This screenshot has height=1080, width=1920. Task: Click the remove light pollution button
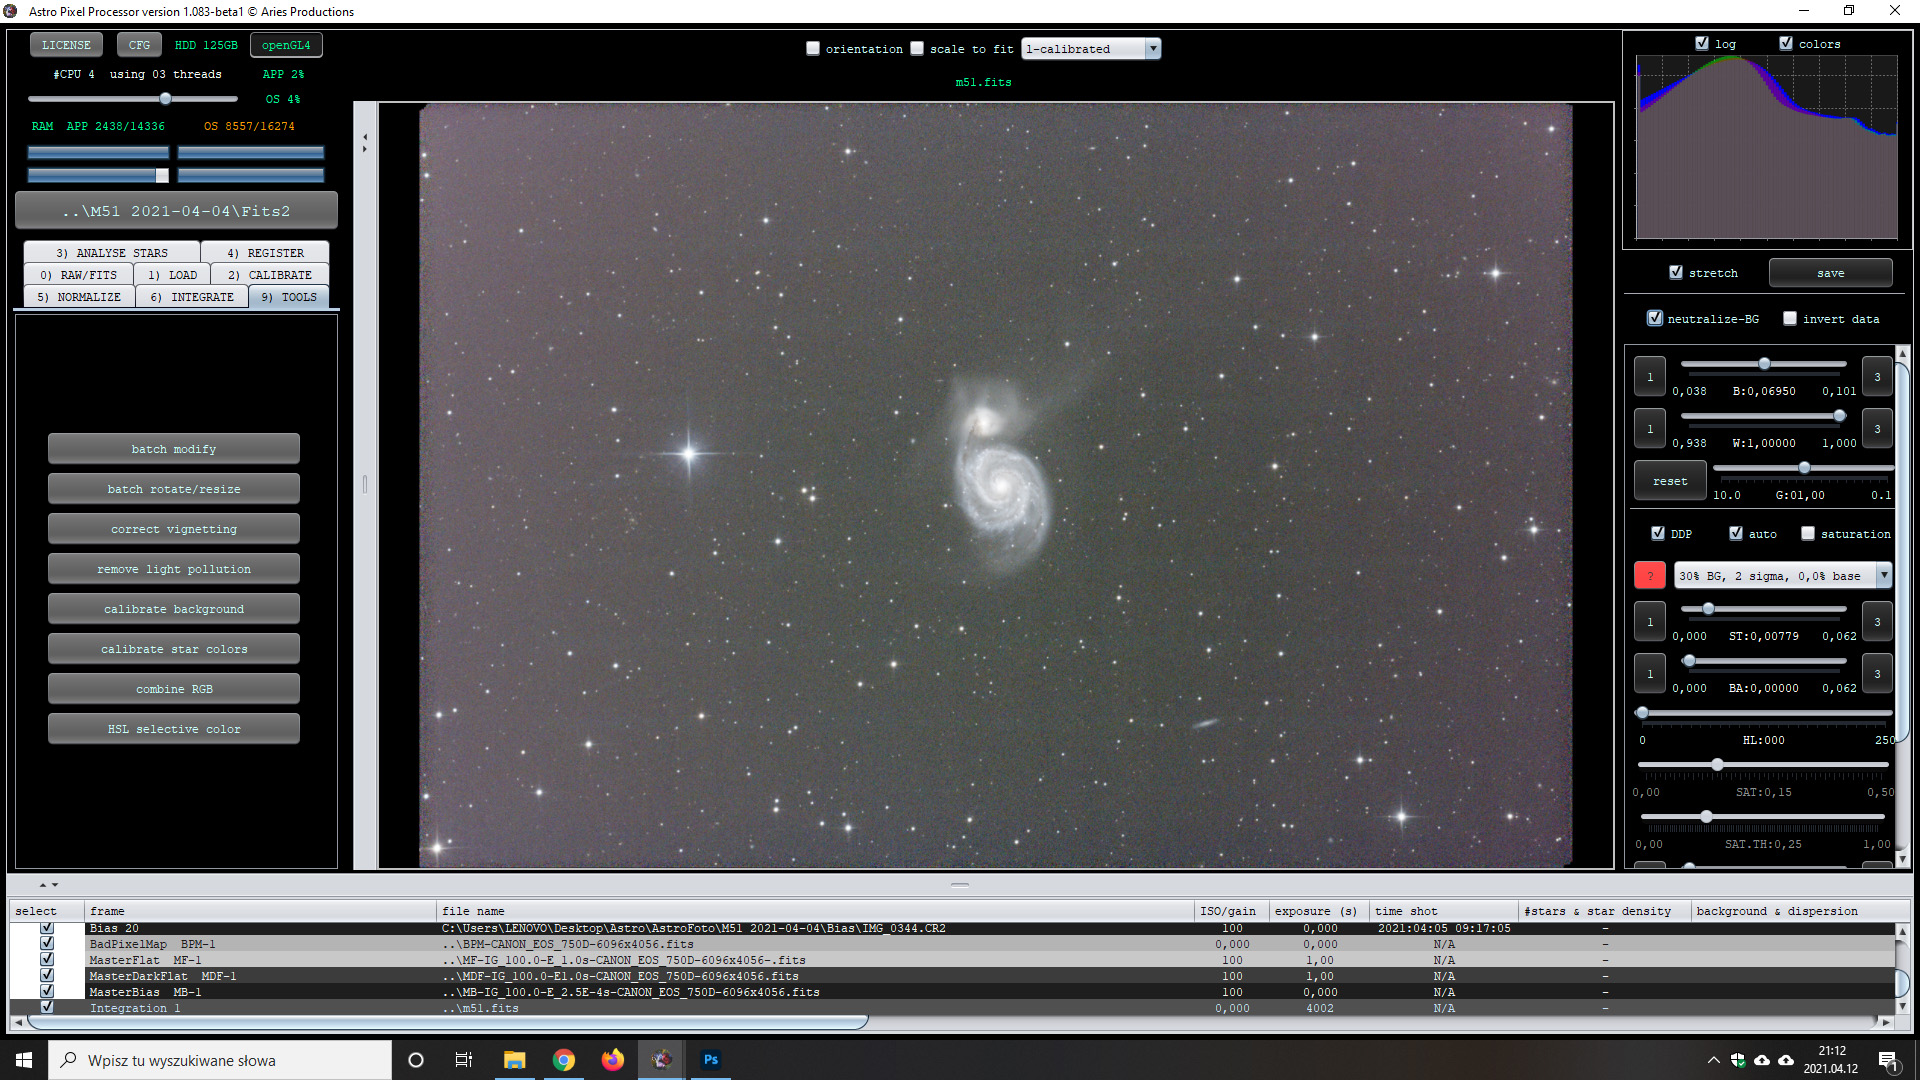pyautogui.click(x=174, y=569)
